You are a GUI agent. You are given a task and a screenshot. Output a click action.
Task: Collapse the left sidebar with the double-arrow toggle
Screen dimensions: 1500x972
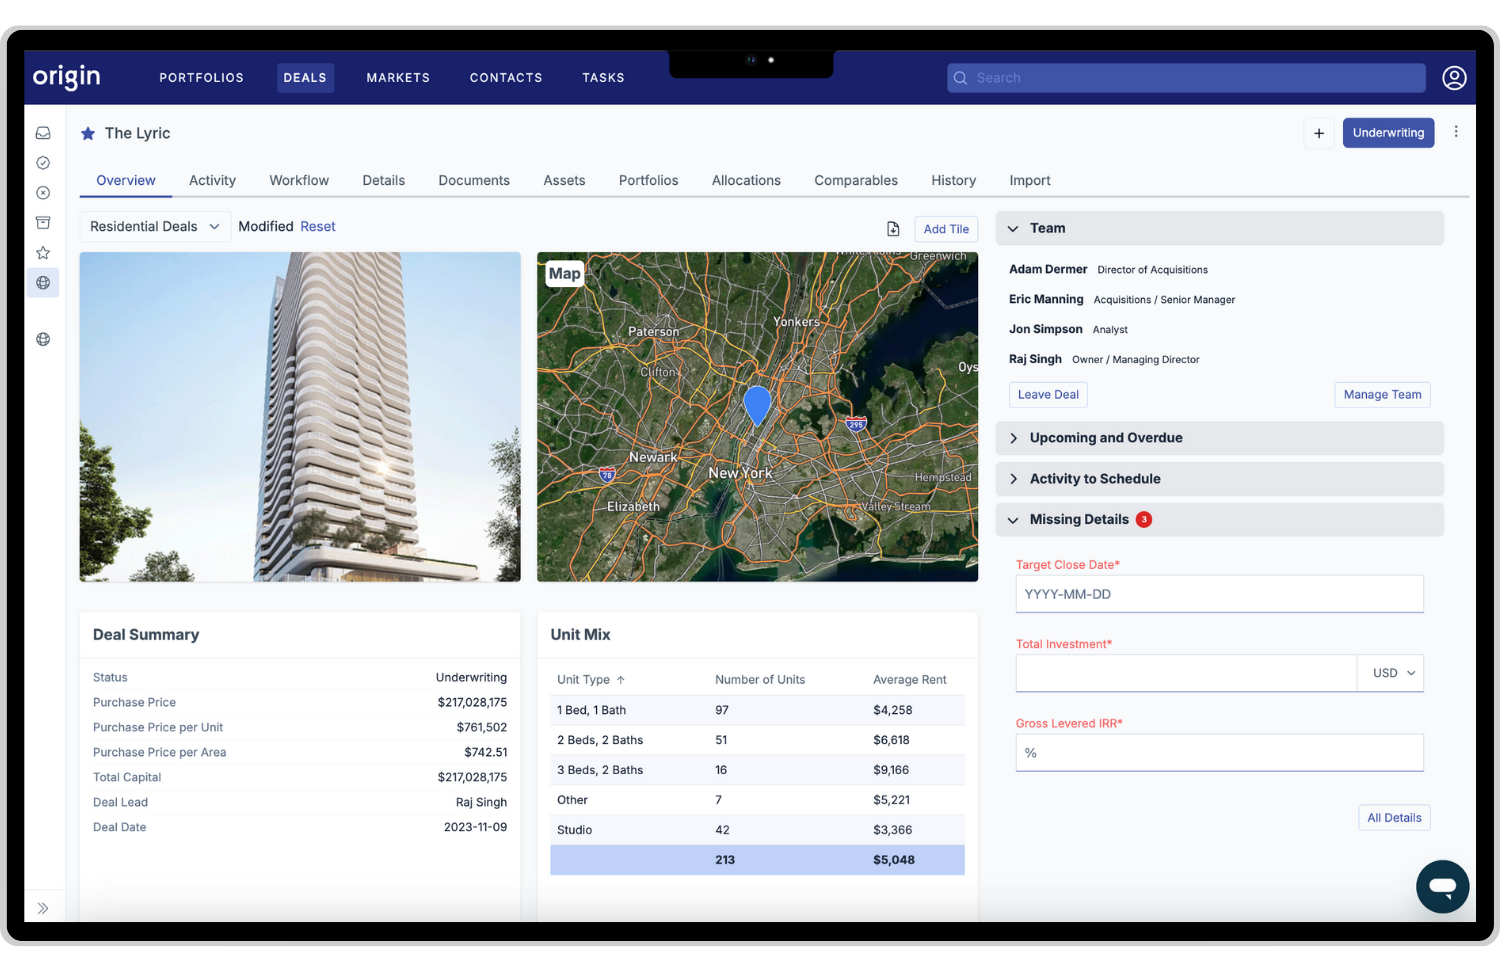tap(44, 908)
